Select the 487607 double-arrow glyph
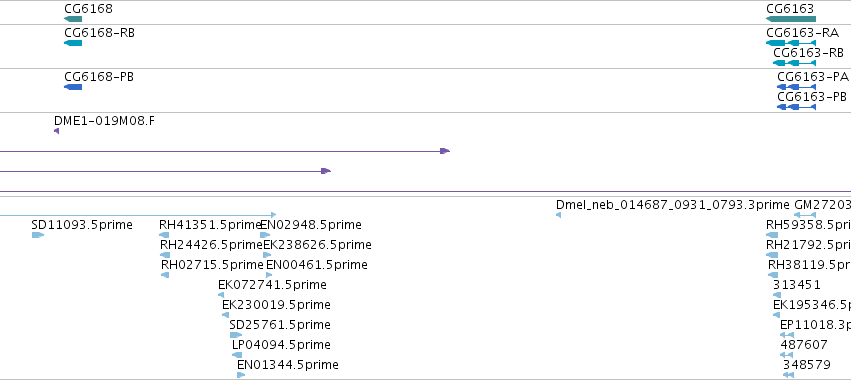Screen dimensions: 851x380 [786, 355]
